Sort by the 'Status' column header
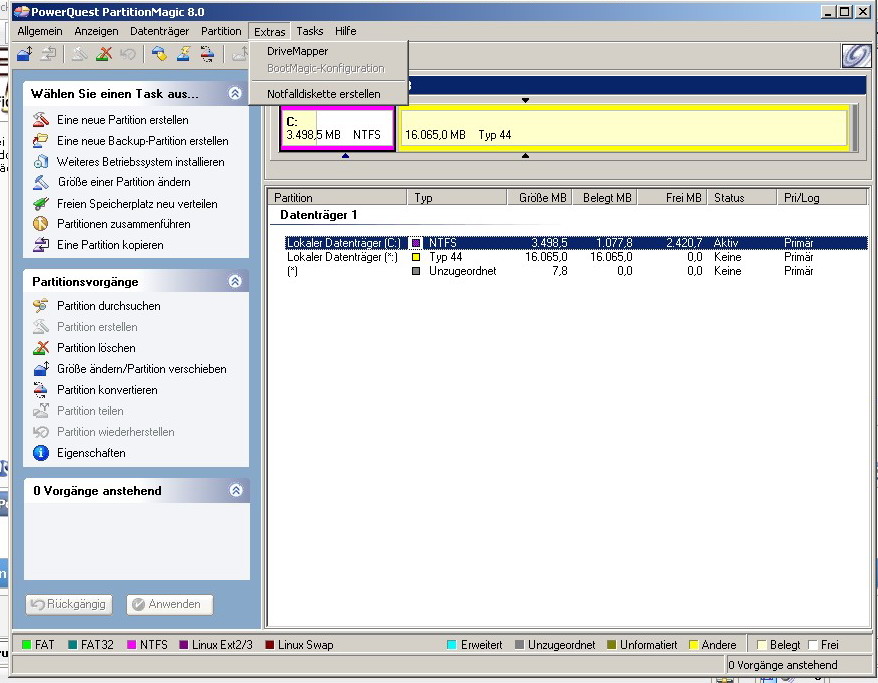The width and height of the screenshot is (878, 683). pos(742,198)
